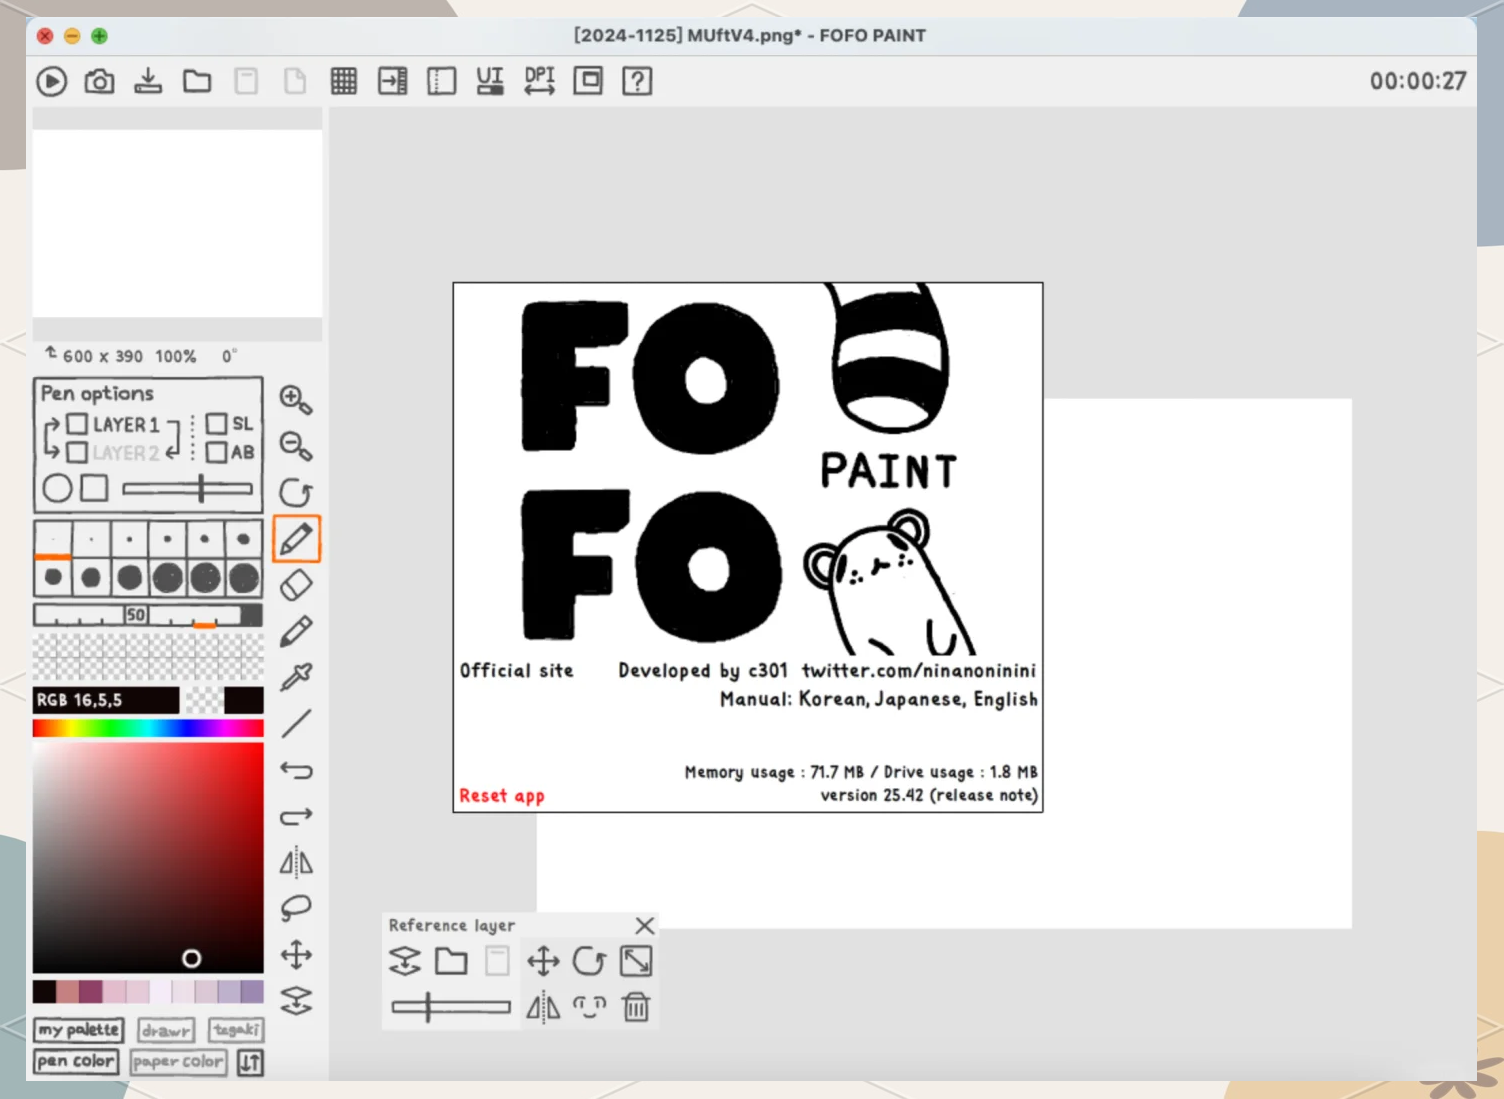Click the undo arrow
The width and height of the screenshot is (1504, 1099).
[296, 770]
